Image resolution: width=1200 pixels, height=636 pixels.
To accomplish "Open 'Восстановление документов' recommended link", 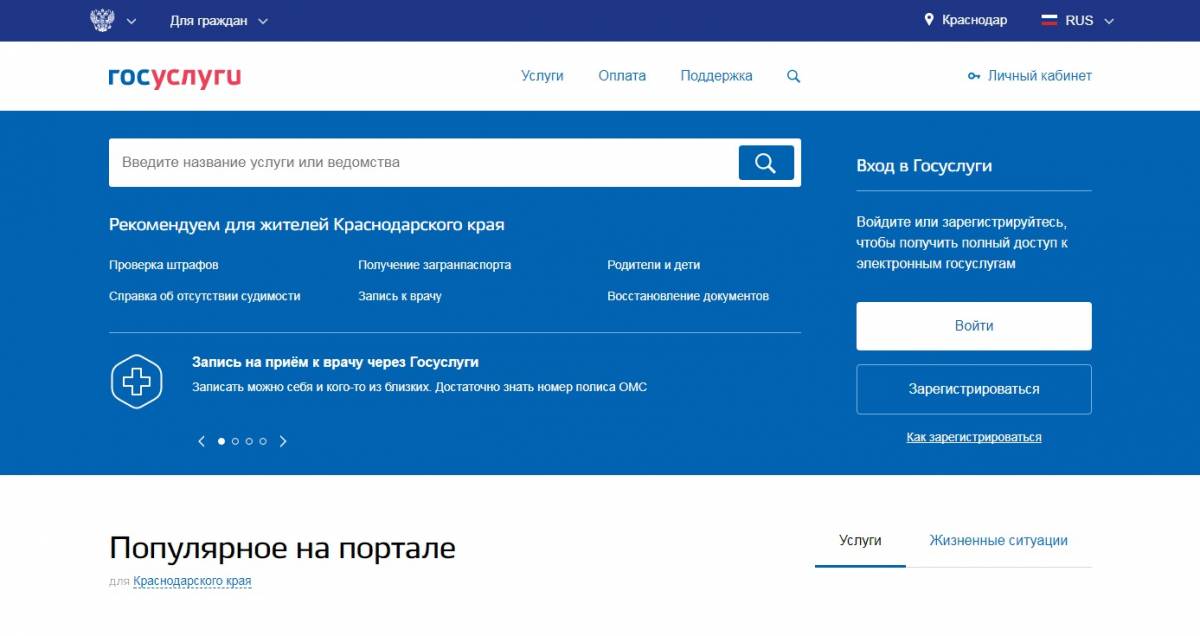I will click(x=688, y=296).
